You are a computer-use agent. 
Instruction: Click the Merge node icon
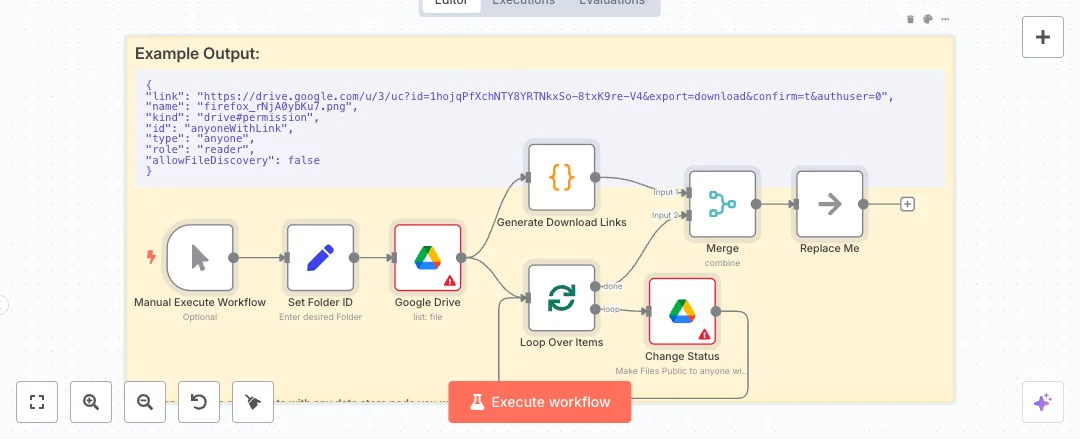coord(722,204)
